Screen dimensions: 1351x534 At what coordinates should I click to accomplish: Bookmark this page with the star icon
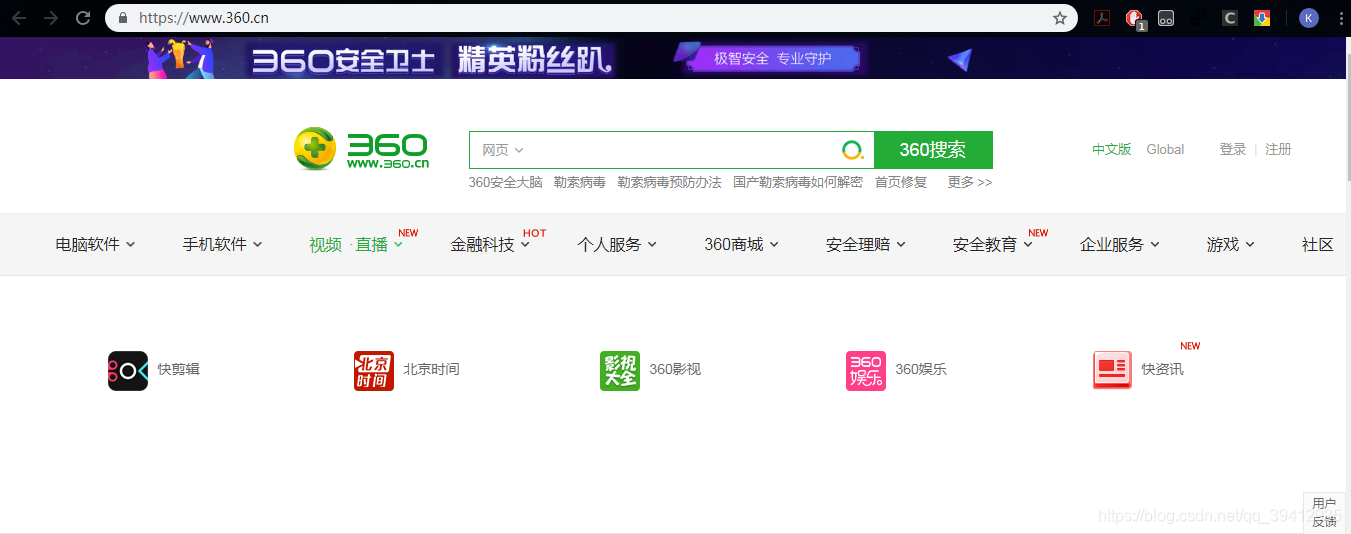click(x=1060, y=18)
